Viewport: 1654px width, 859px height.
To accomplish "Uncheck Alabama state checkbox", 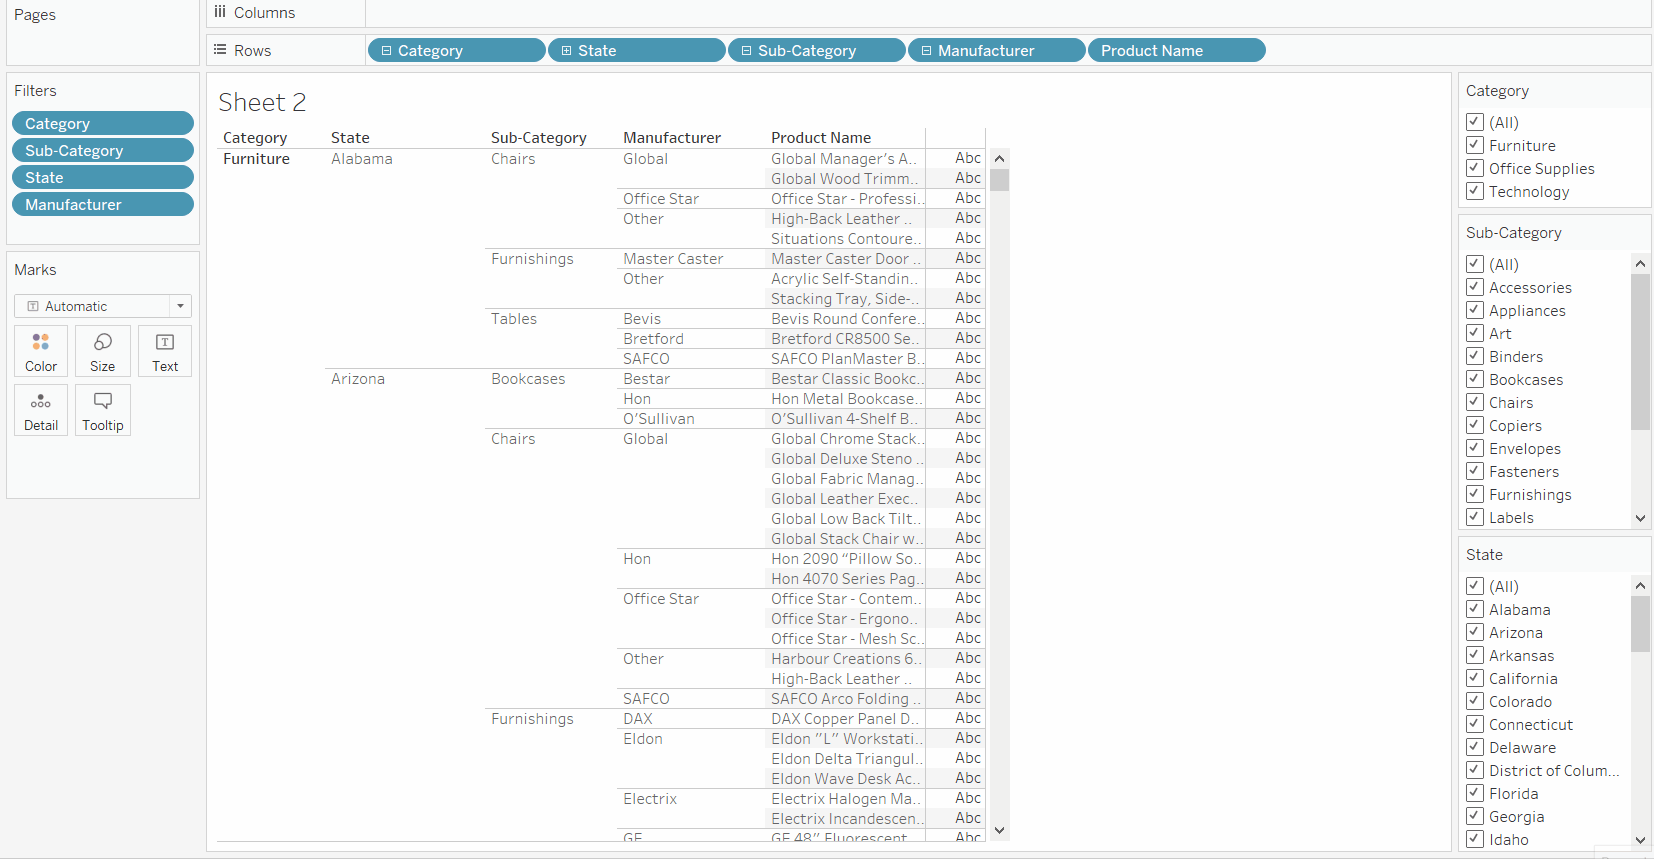I will (1475, 609).
